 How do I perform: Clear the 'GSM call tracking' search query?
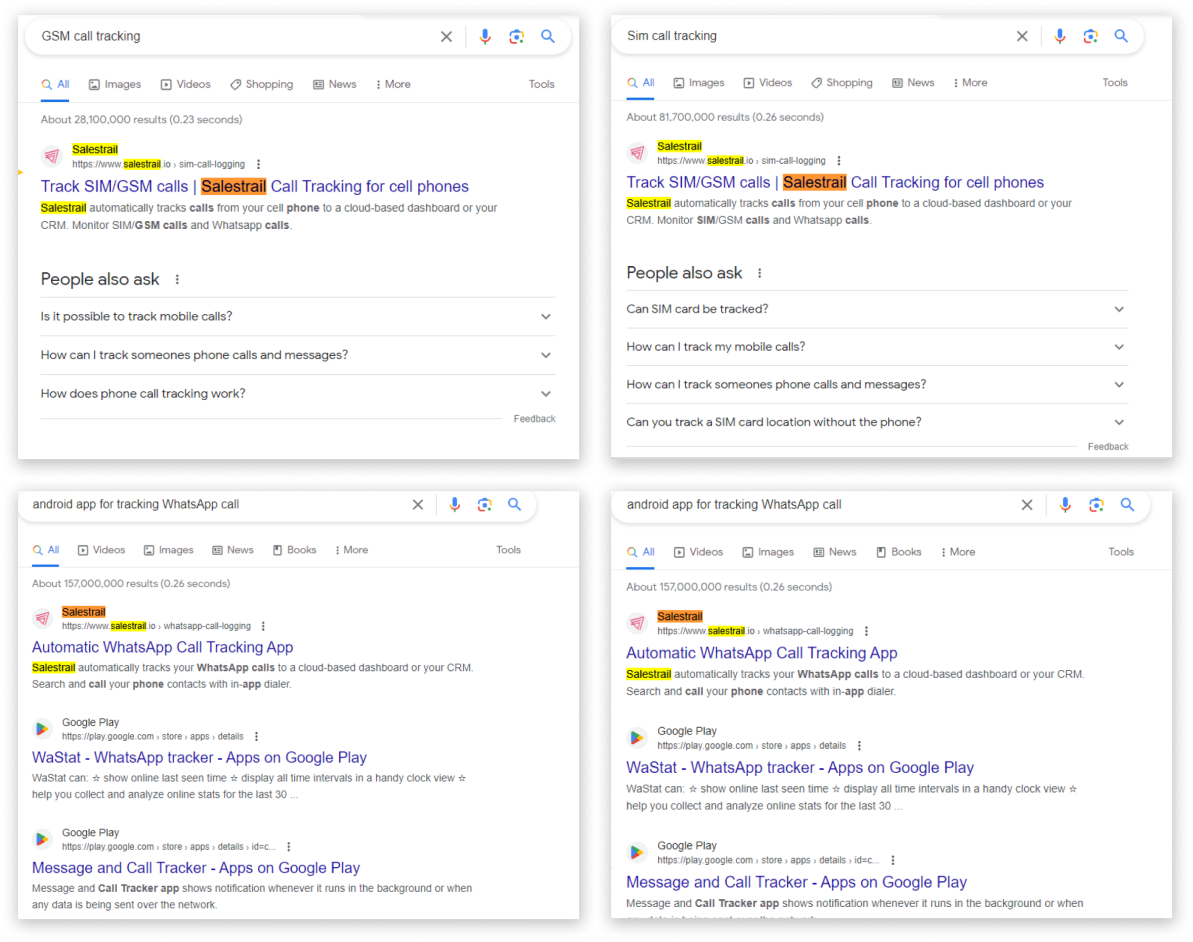tap(447, 37)
